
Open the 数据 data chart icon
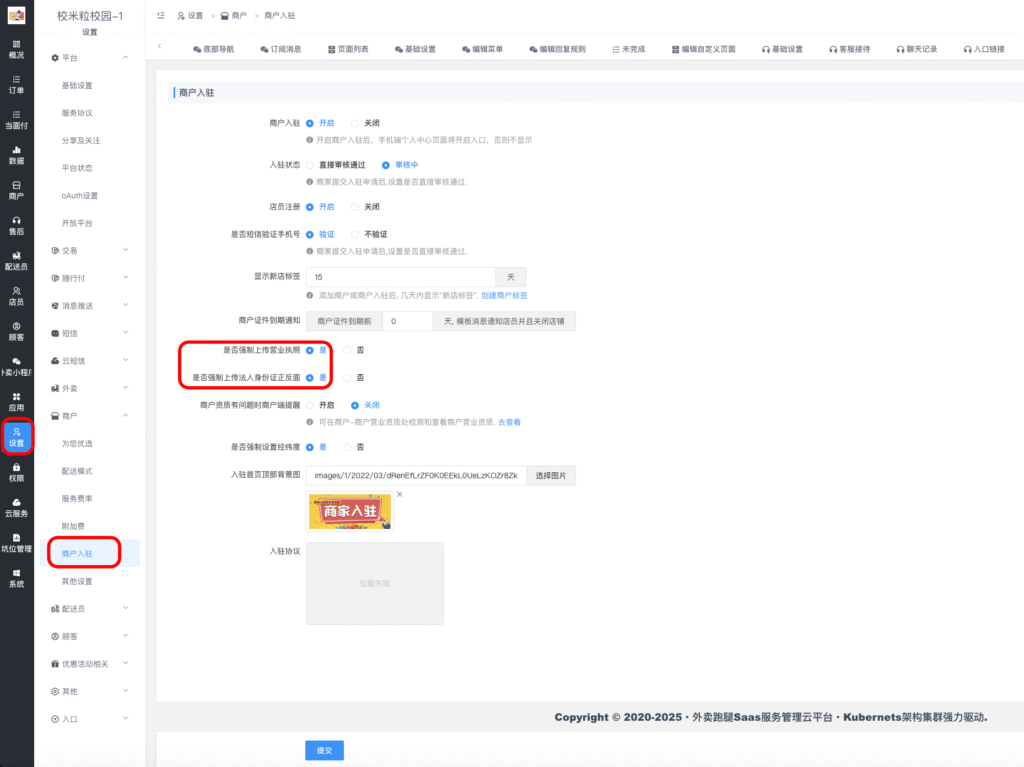tap(16, 155)
